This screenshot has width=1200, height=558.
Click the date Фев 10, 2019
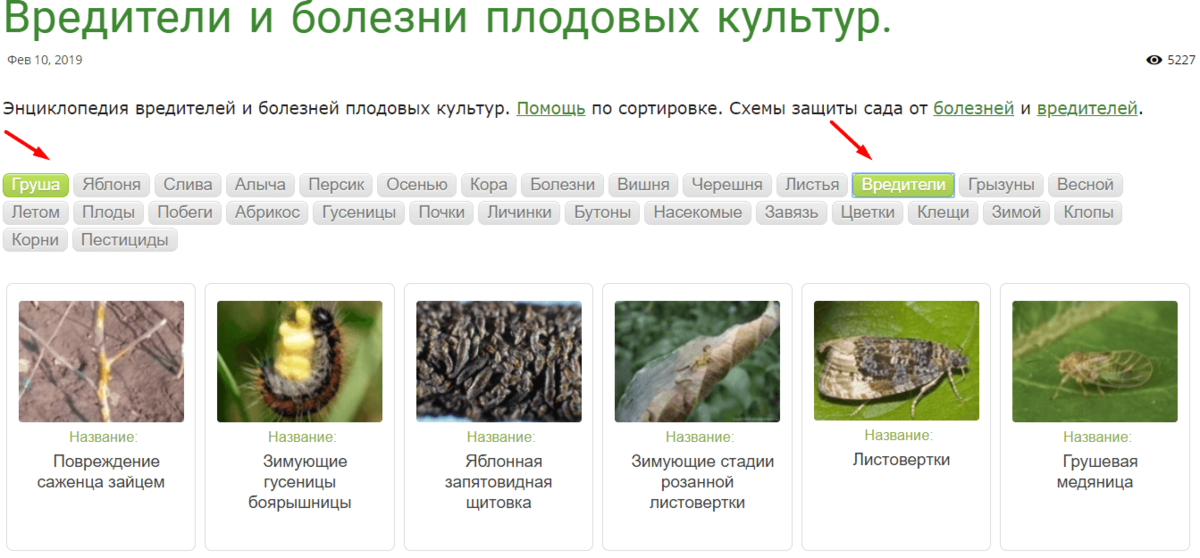coord(45,60)
